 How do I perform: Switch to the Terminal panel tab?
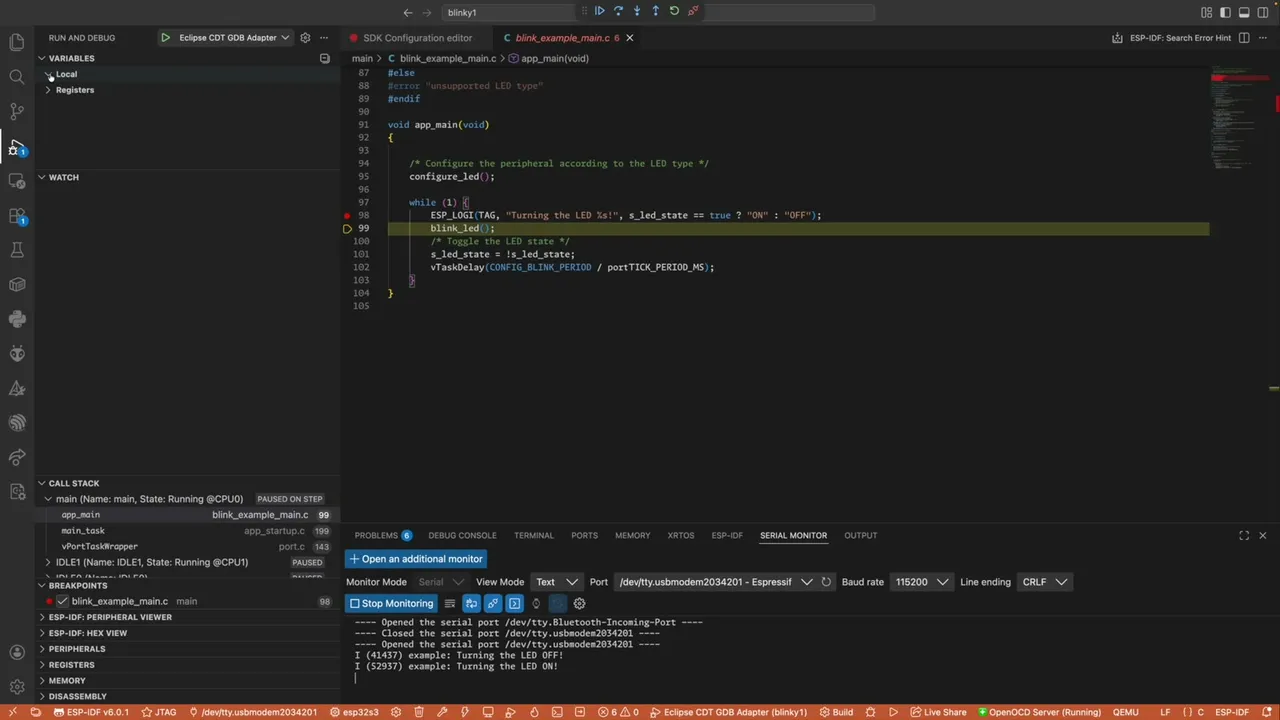click(x=533, y=536)
